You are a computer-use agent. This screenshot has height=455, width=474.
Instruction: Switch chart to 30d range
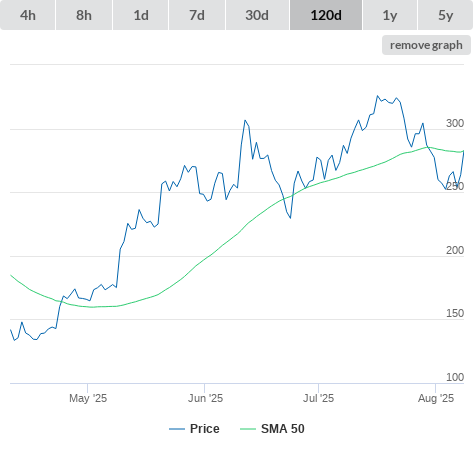click(x=257, y=15)
